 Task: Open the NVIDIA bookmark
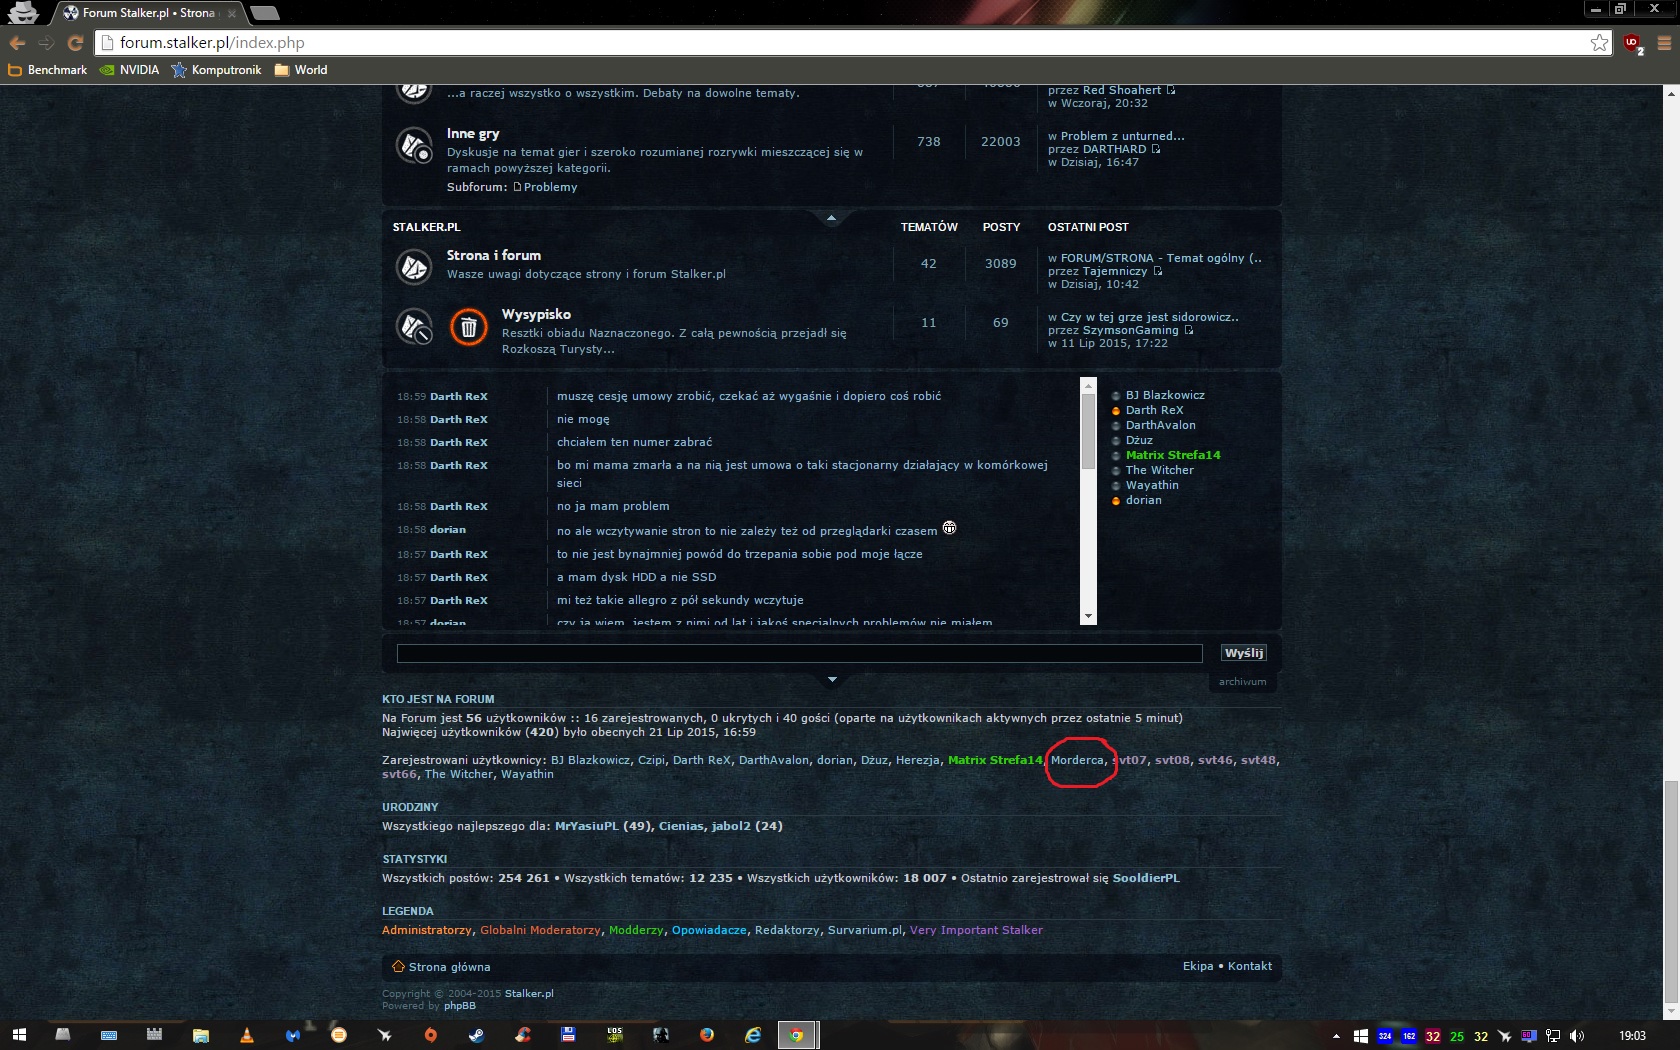pos(129,70)
